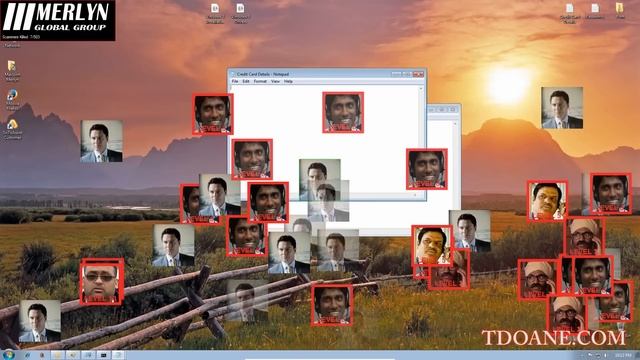Screen dimensions: 640x360
Task: Select the document icon beside the top-right folder
Action: [x=595, y=11]
